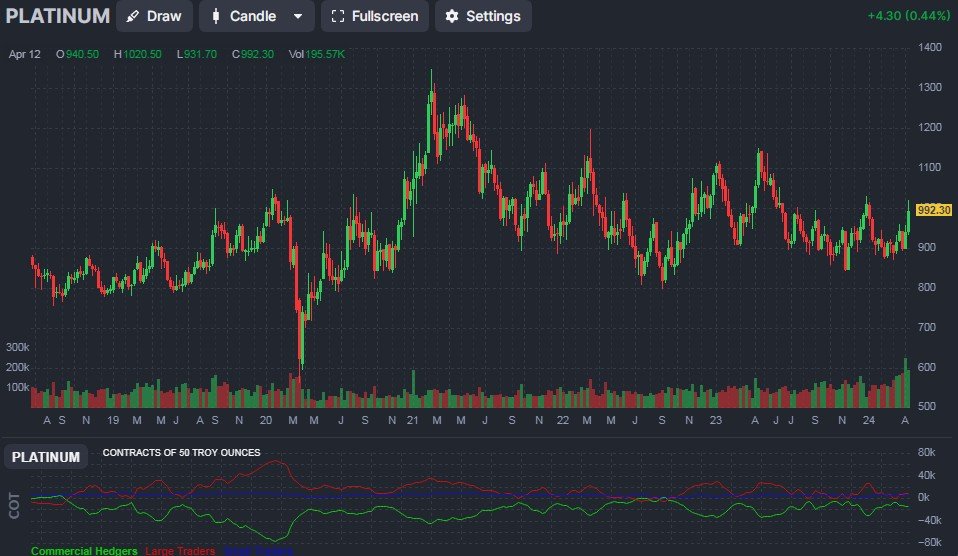Click the PLATINUM label in COT panel

45,458
